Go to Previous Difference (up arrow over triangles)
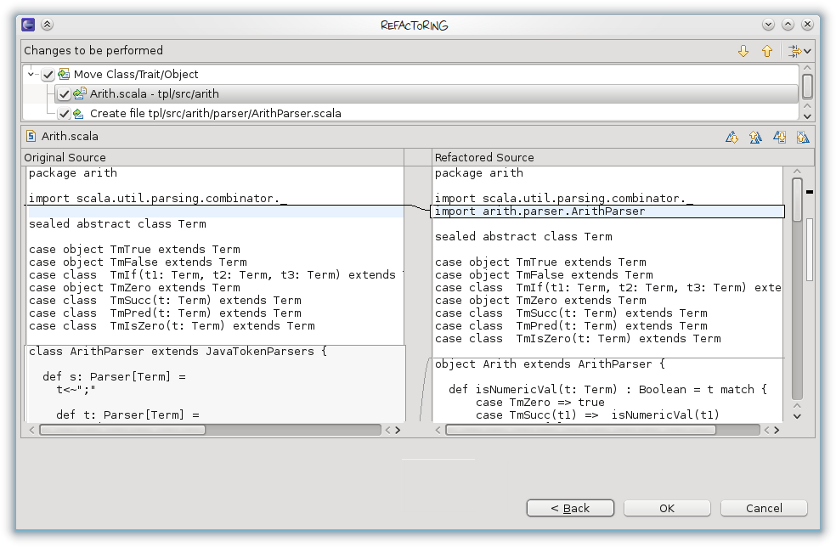 click(755, 138)
